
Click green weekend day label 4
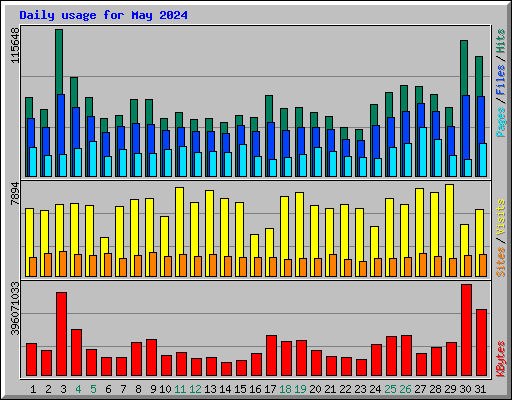78,389
